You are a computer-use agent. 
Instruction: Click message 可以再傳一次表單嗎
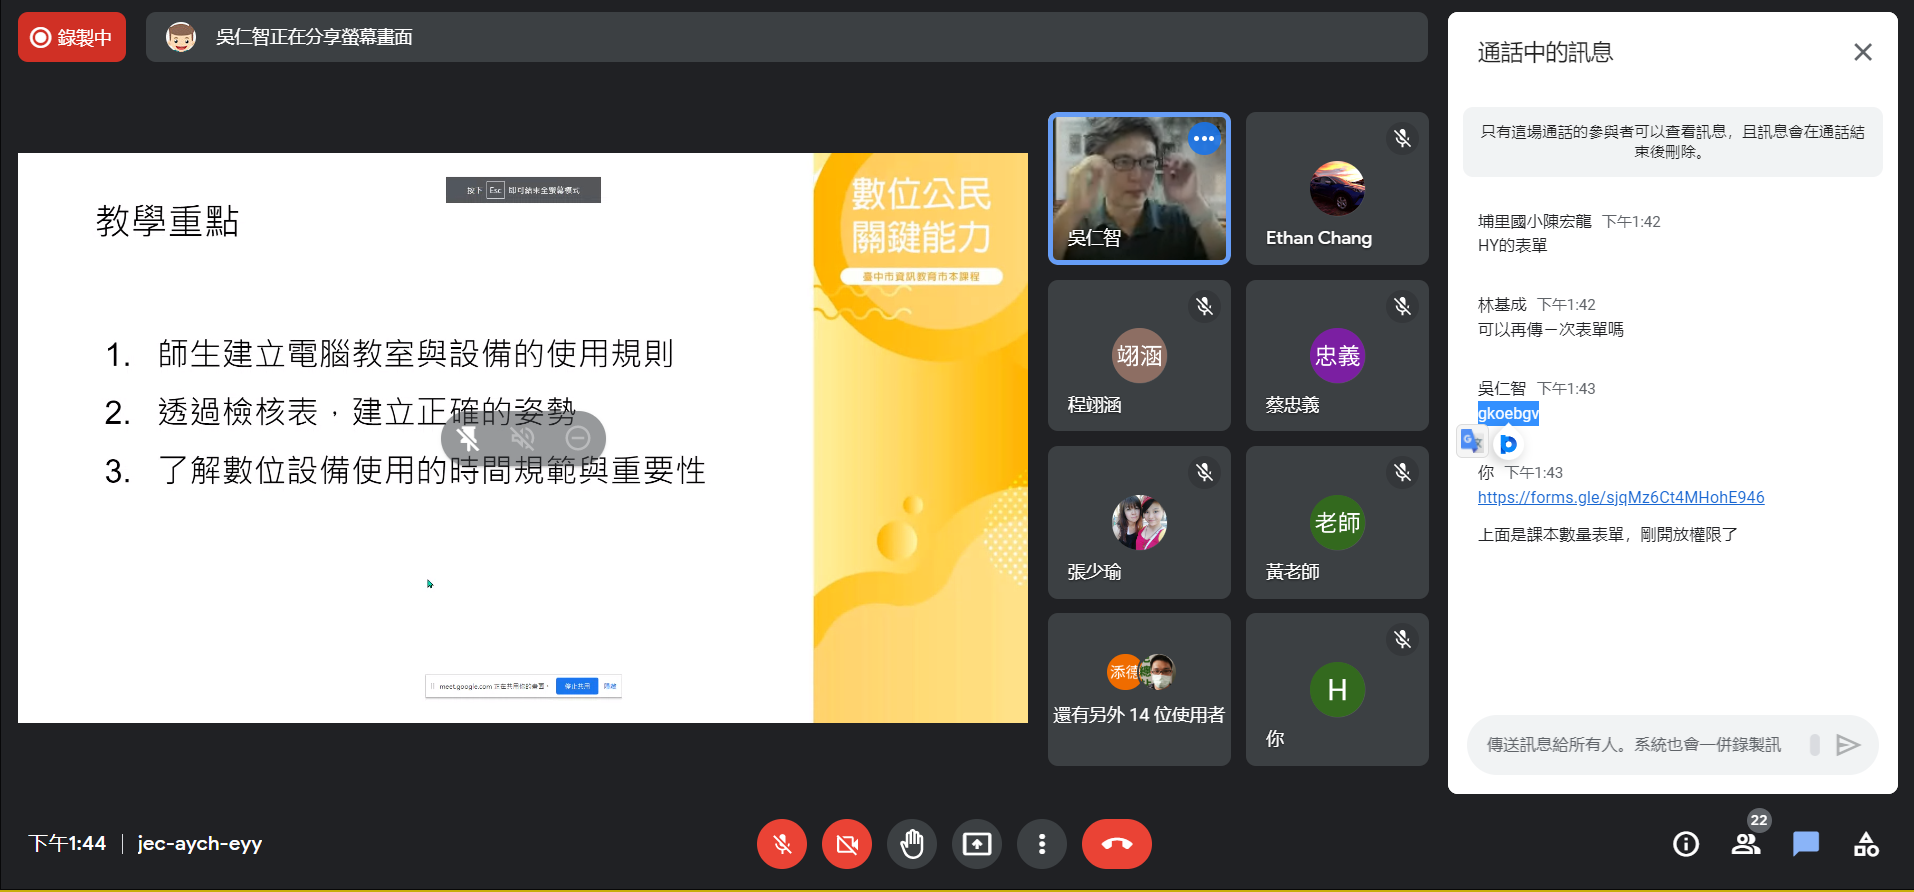click(1550, 329)
